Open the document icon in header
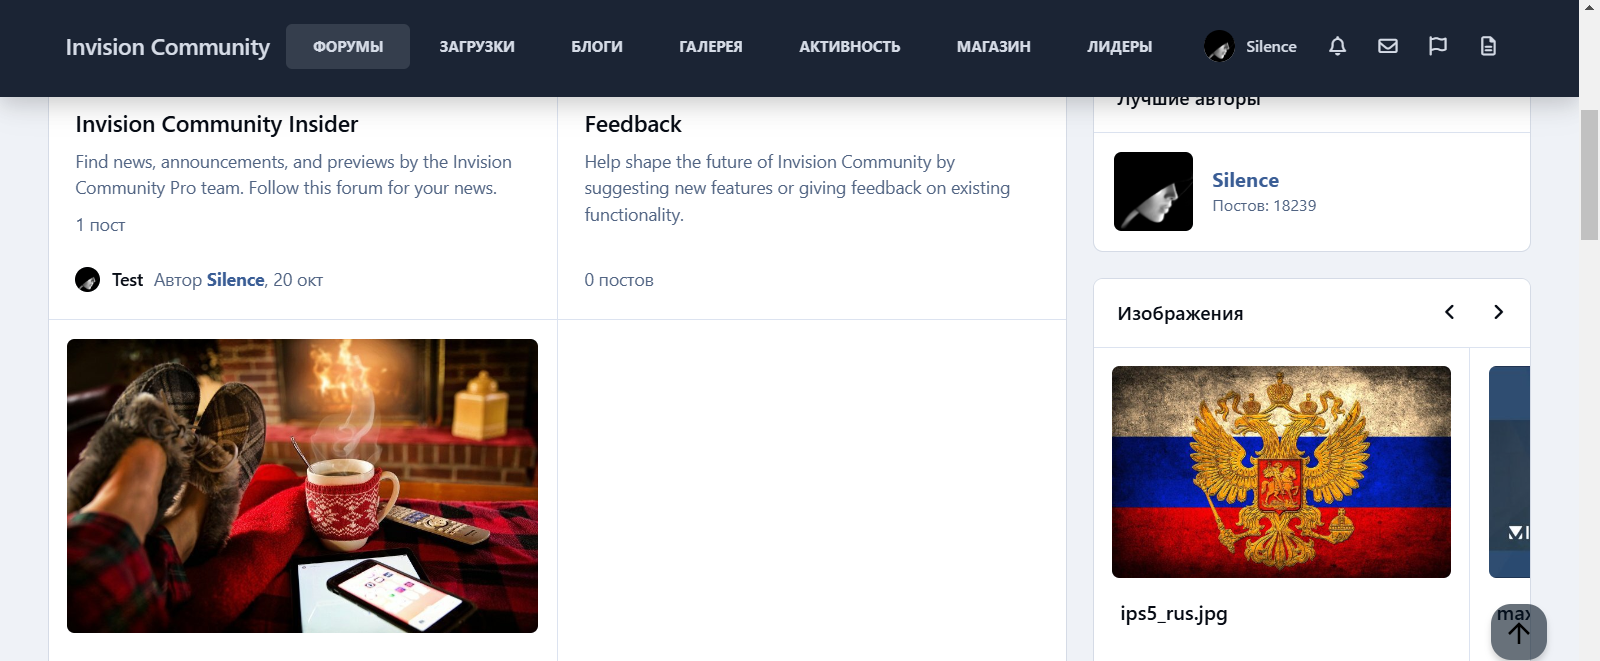 pos(1488,46)
